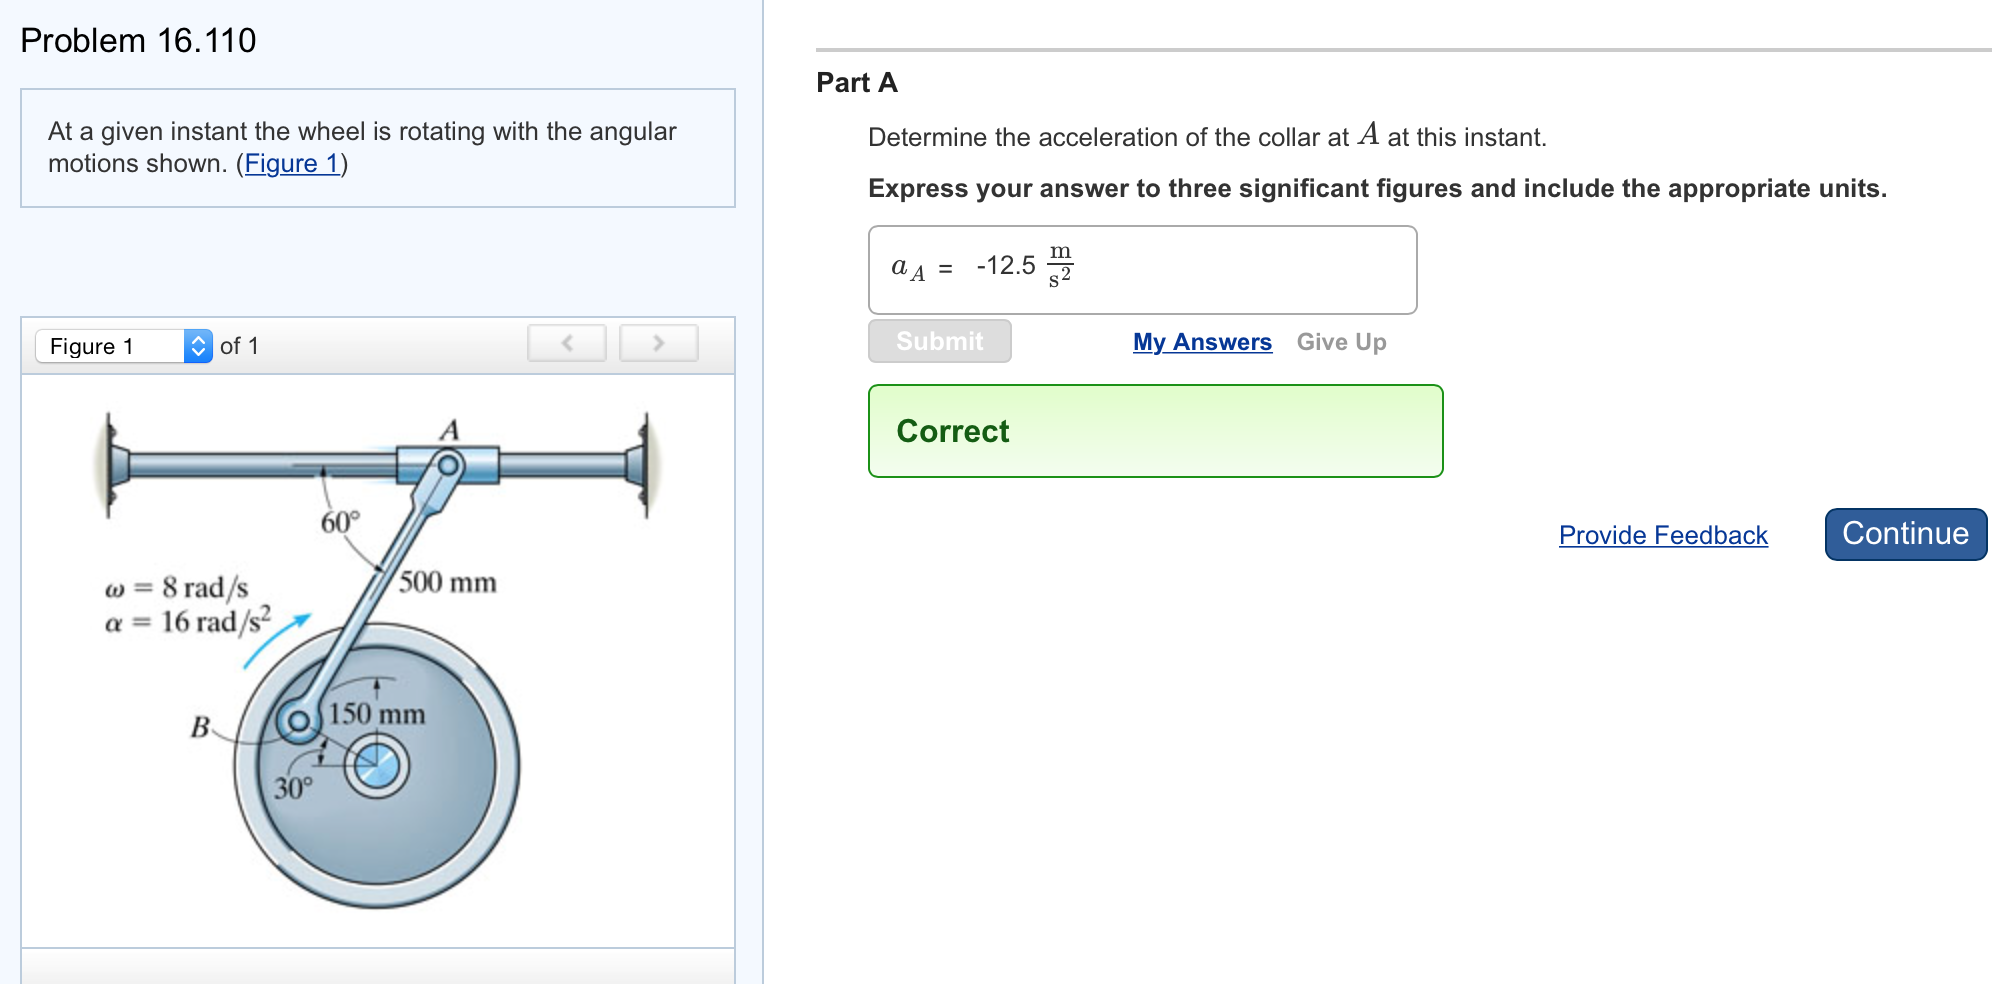2006x984 pixels.
Task: Click the Problem 16.110 title
Action: point(137,40)
